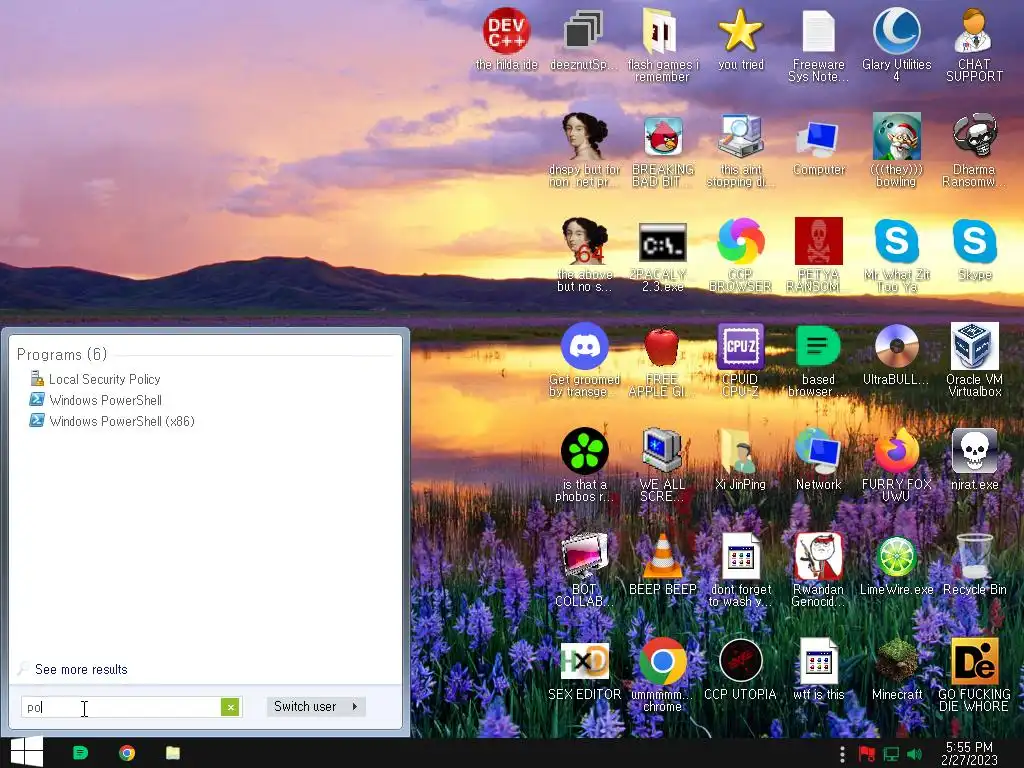Screen dimensions: 1024x768
Task: Open the Rwandan Genocid... icon
Action: point(818,557)
